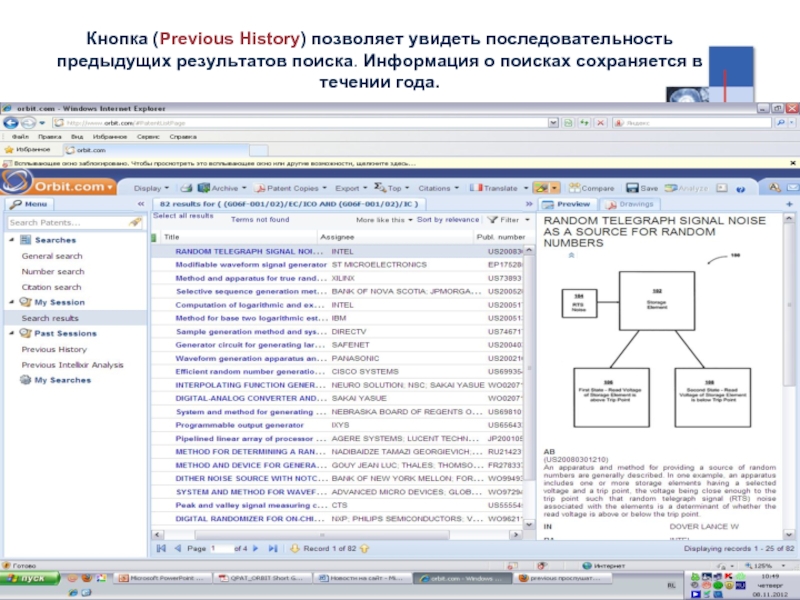
Task: Click the browser Back arrow button
Action: coord(11,123)
